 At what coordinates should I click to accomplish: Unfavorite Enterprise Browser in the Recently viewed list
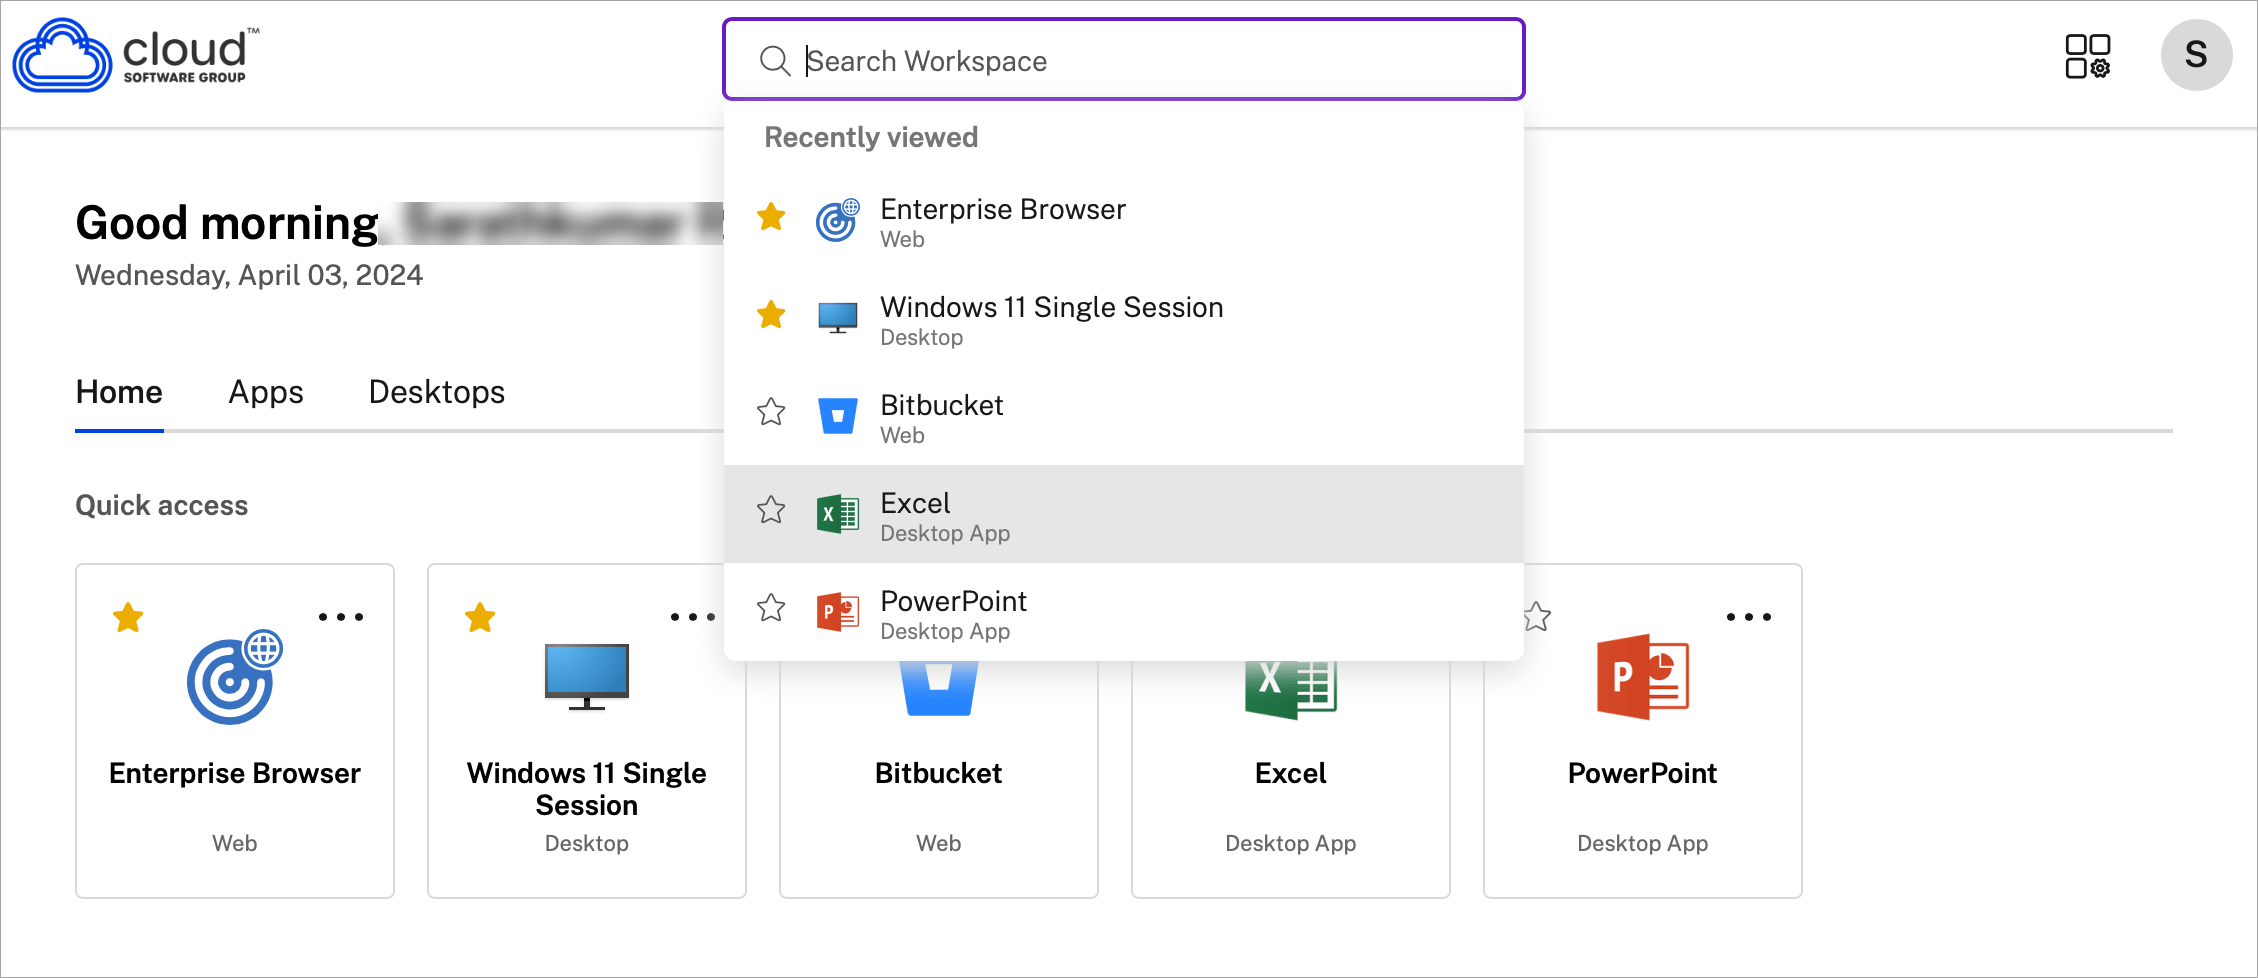click(x=771, y=216)
